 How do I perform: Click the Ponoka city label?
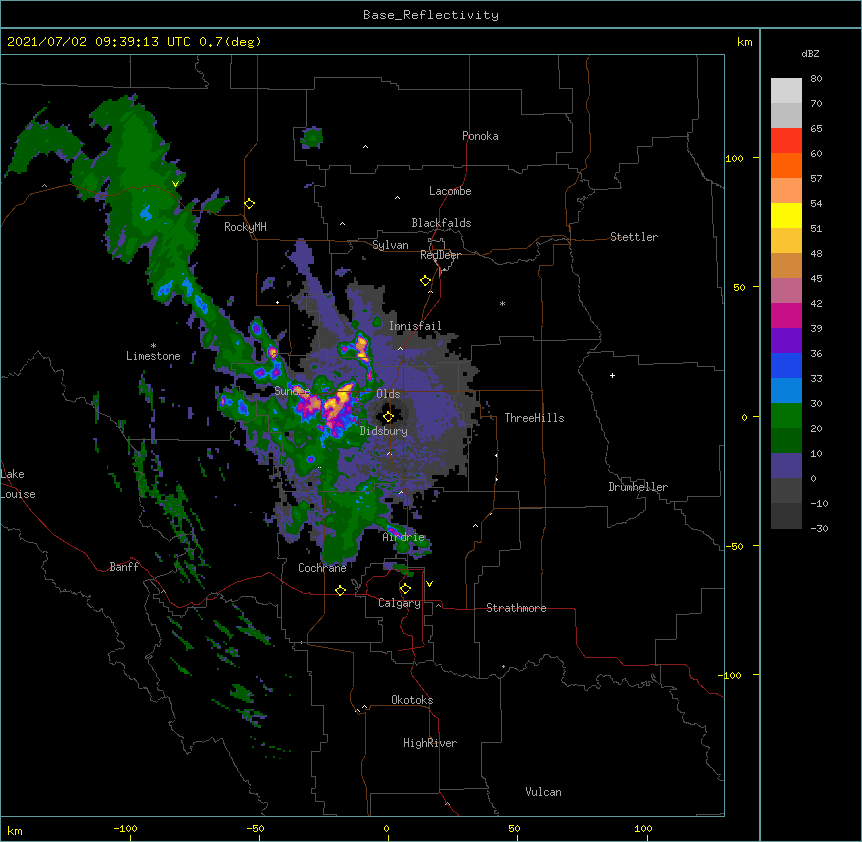(480, 136)
